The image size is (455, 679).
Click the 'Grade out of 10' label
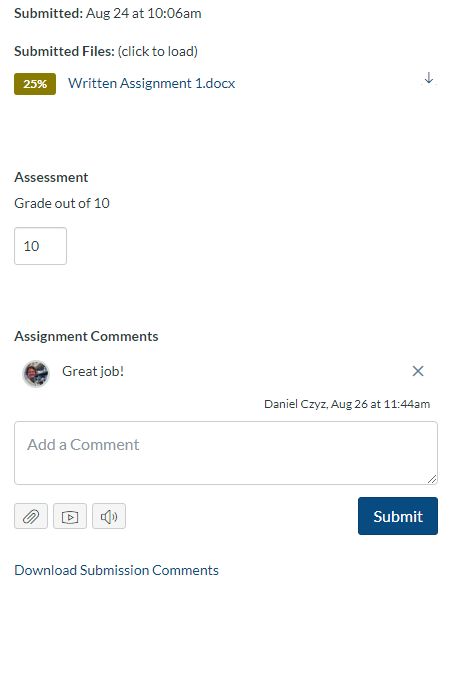pos(62,203)
